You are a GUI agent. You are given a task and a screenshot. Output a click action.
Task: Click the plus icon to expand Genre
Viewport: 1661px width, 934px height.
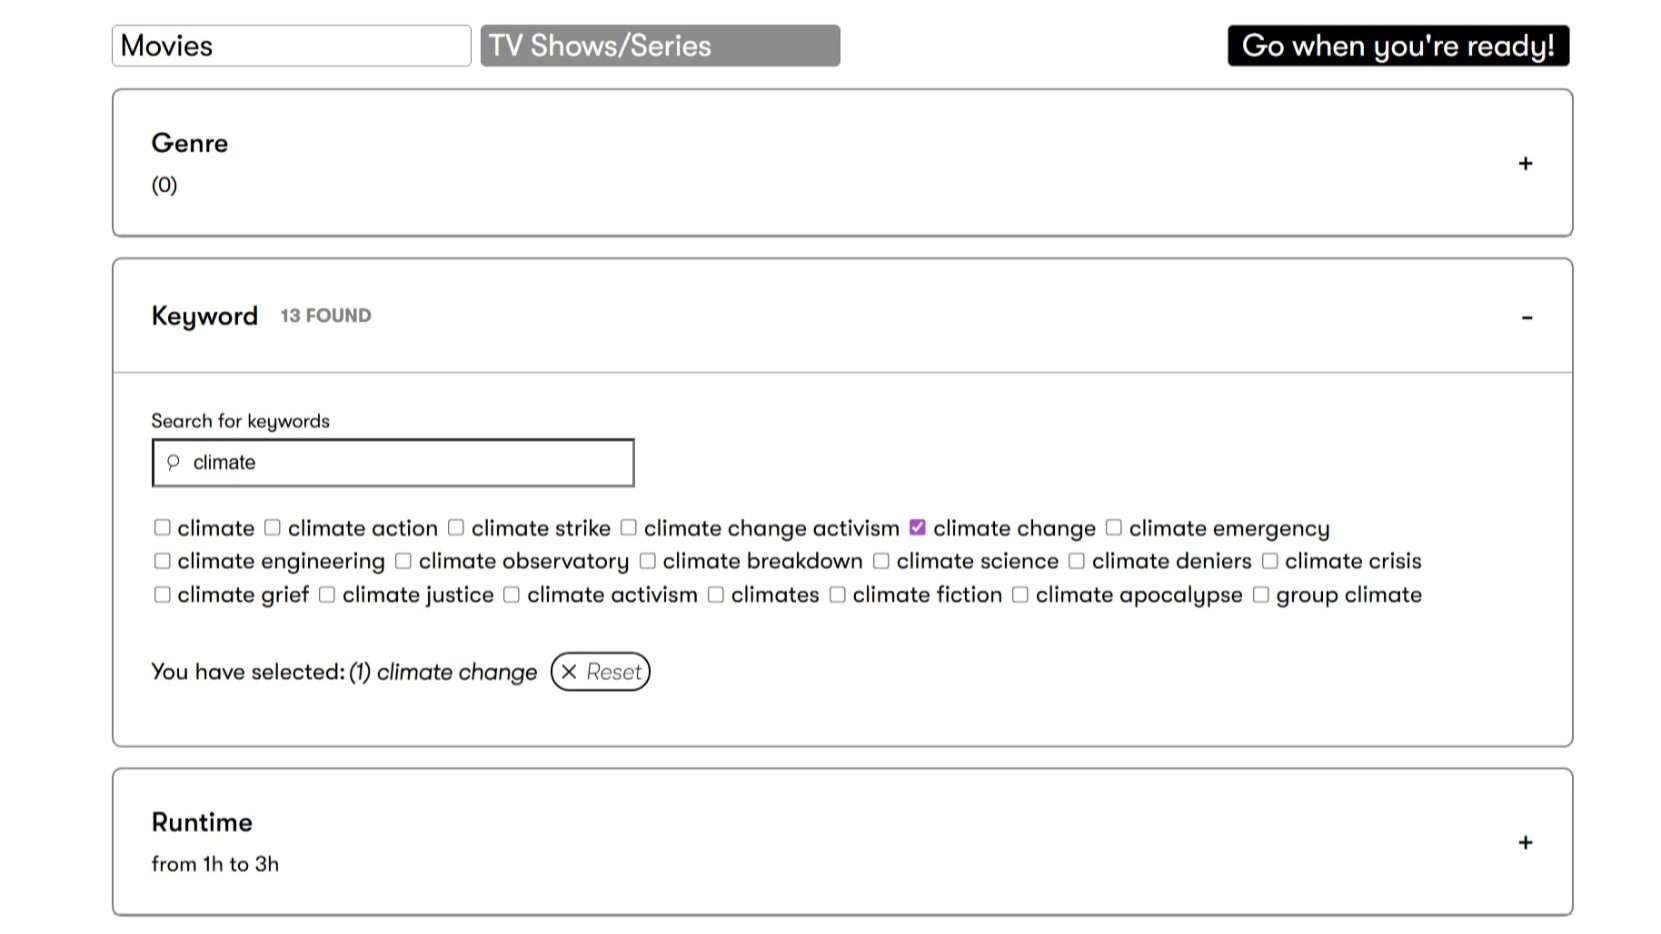[x=1526, y=163]
